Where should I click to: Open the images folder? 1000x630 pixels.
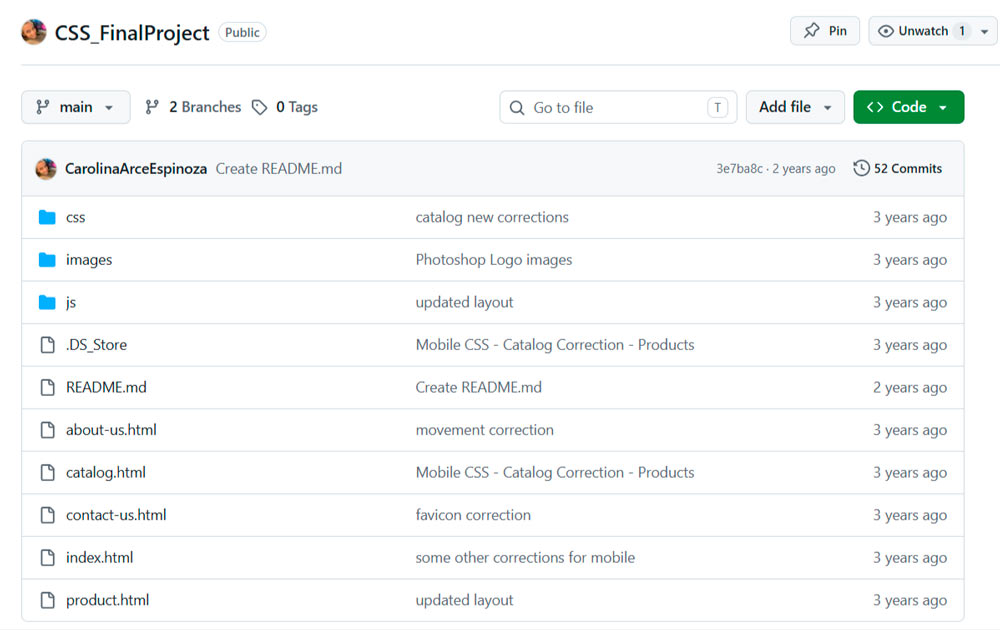click(x=89, y=260)
